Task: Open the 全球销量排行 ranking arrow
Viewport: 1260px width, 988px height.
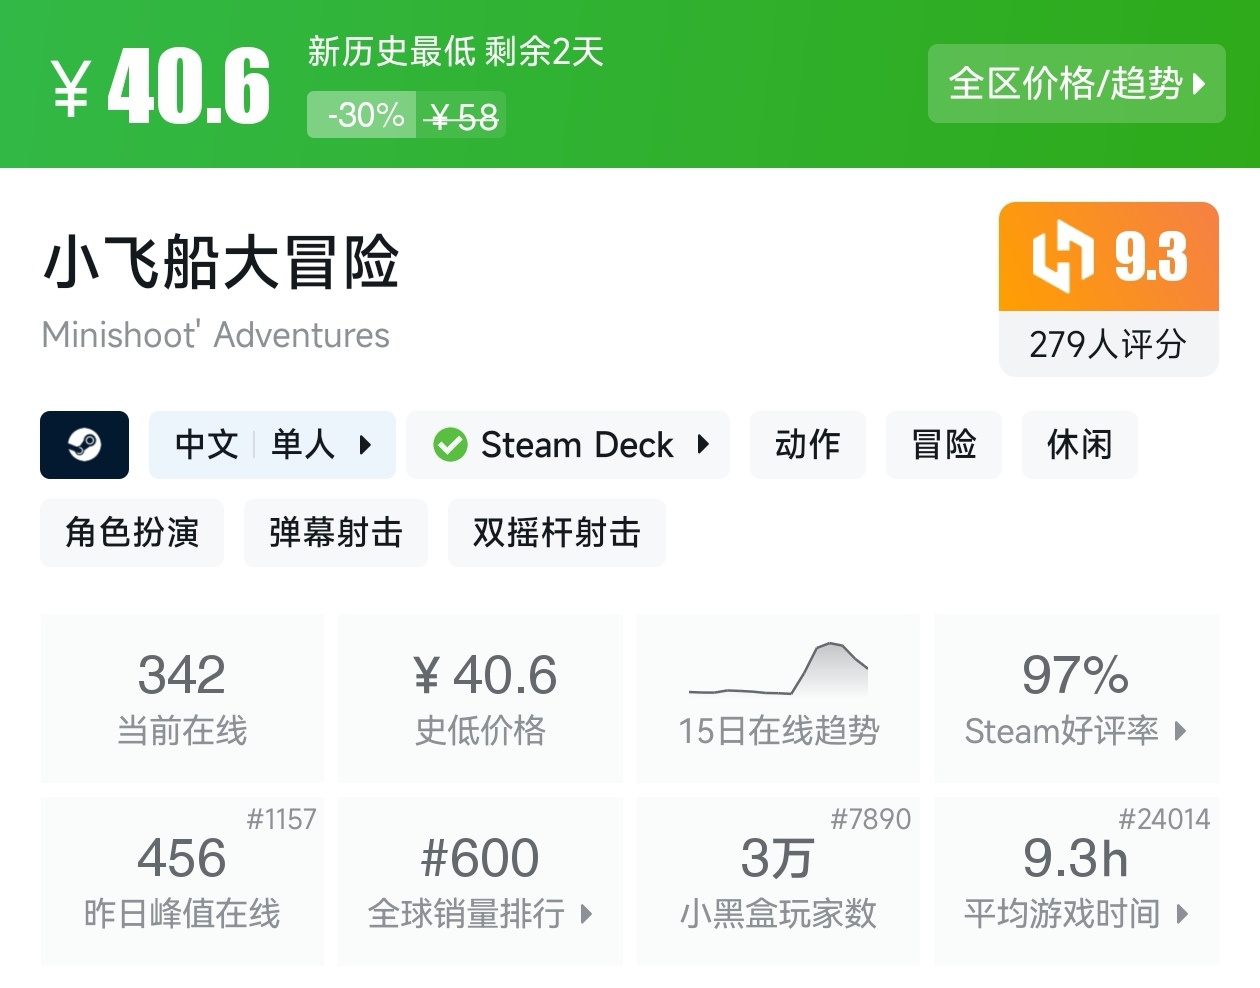Action: pyautogui.click(x=587, y=913)
